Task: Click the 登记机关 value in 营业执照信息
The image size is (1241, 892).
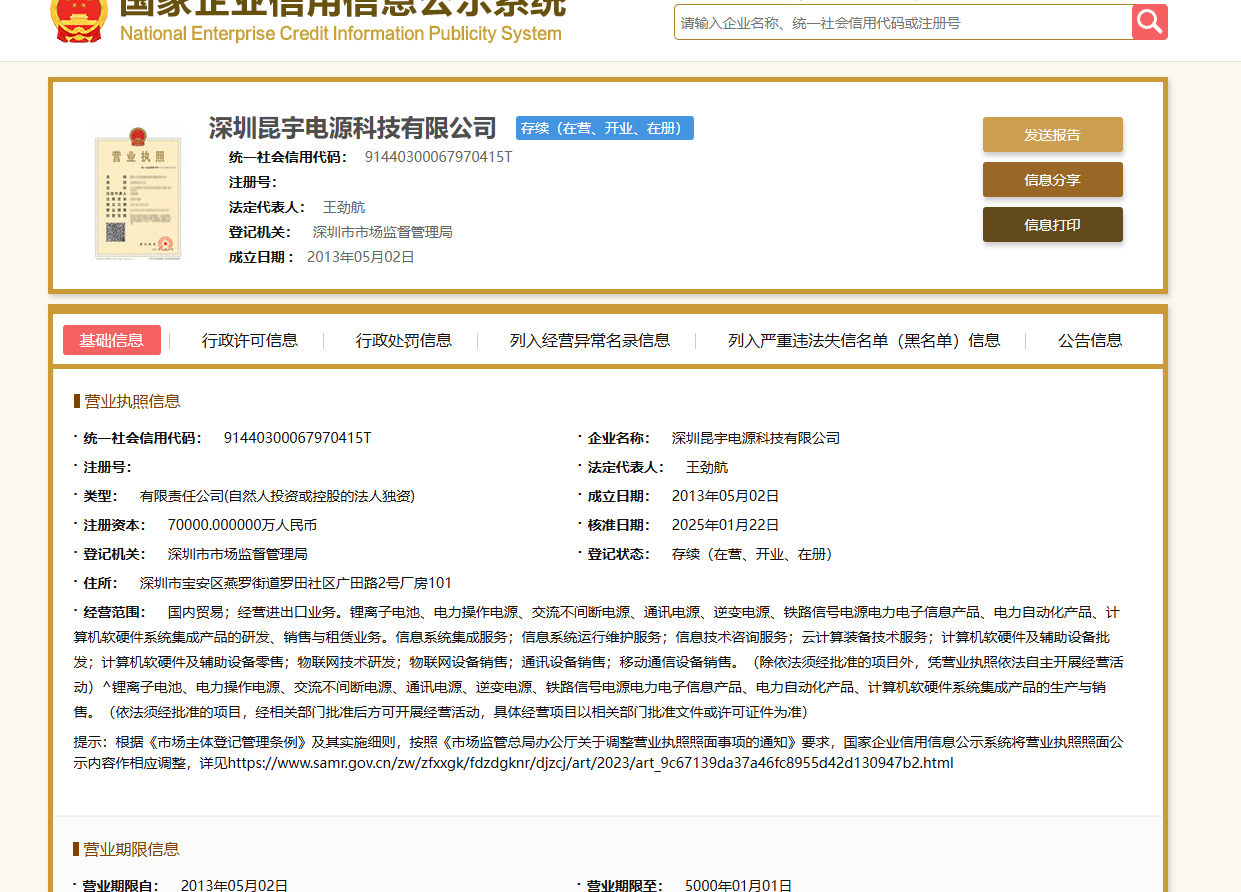Action: (238, 554)
